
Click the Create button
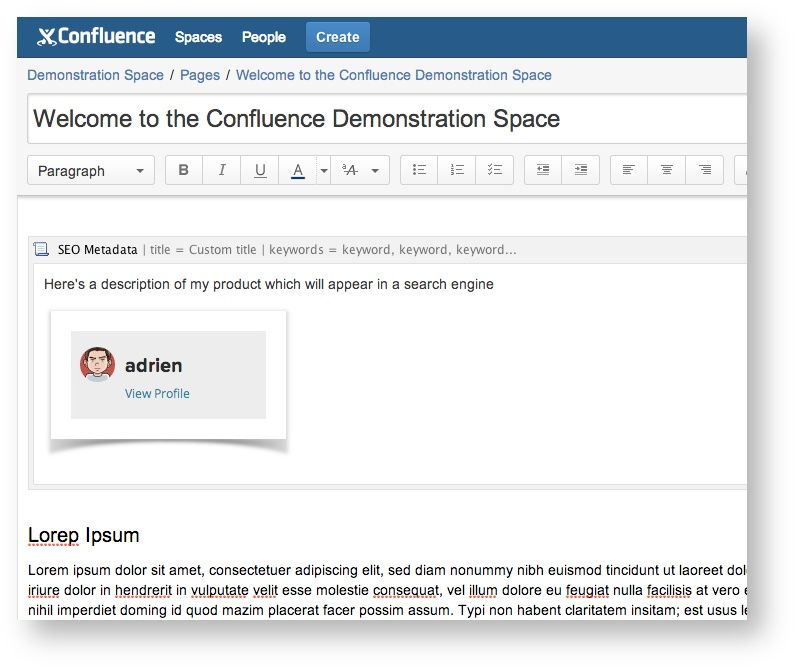click(x=338, y=37)
